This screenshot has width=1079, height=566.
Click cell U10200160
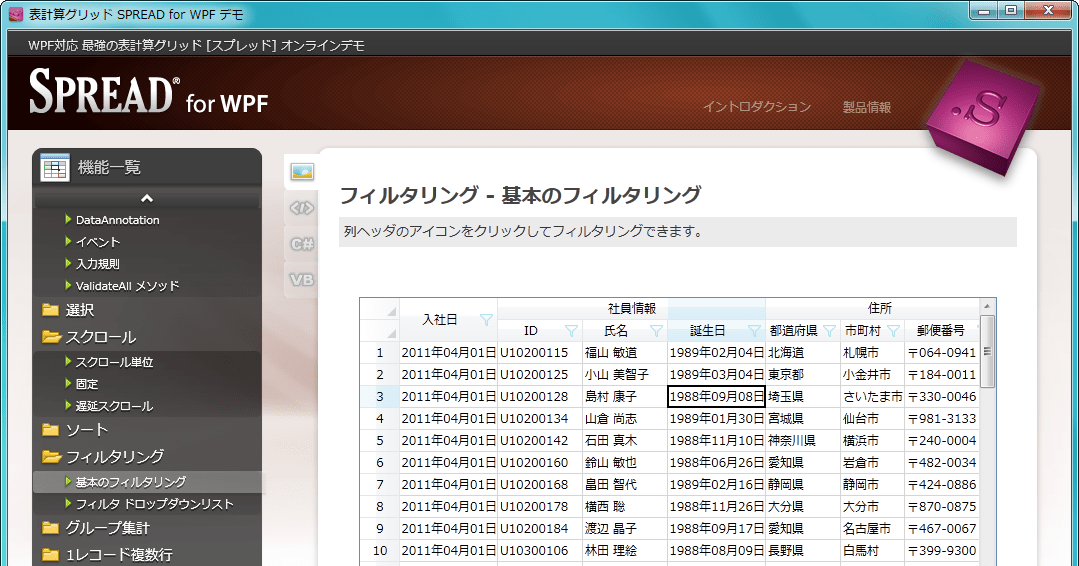pos(540,463)
